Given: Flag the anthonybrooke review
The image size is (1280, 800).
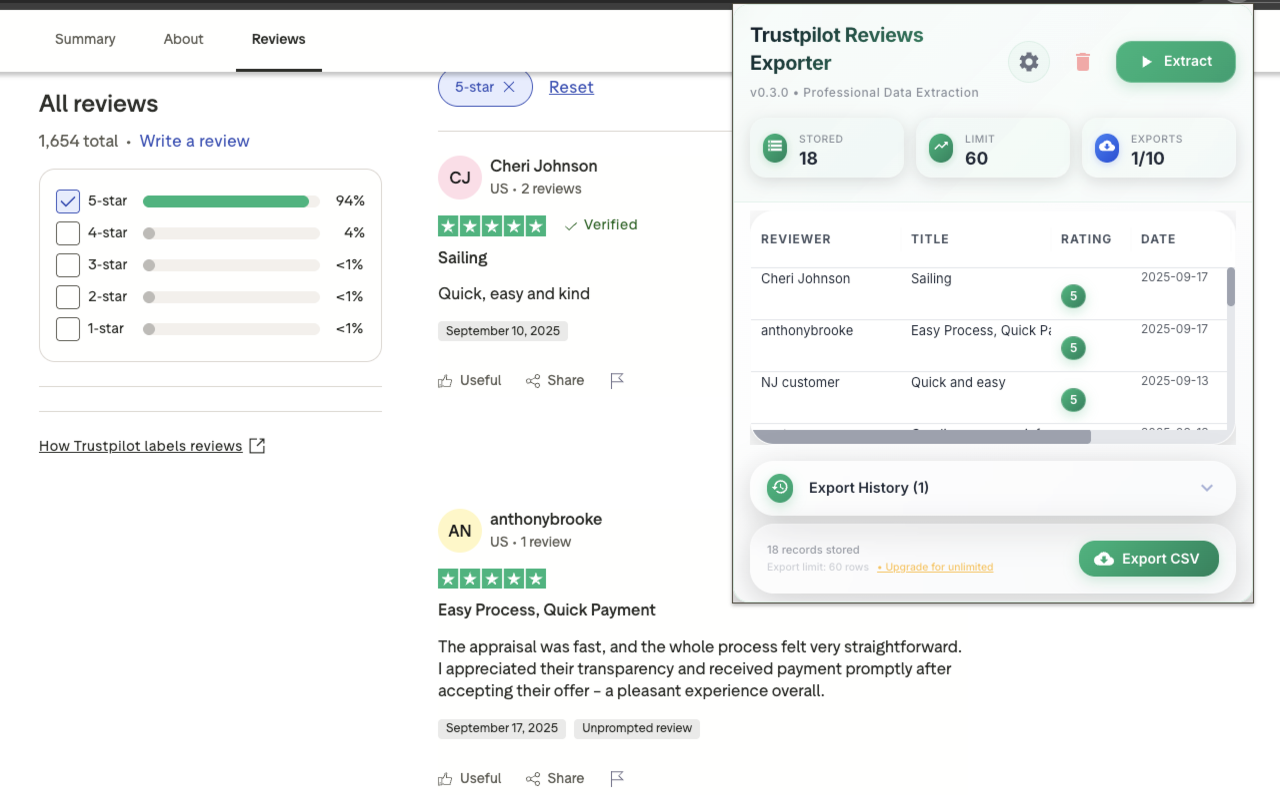Looking at the screenshot, I should (617, 778).
